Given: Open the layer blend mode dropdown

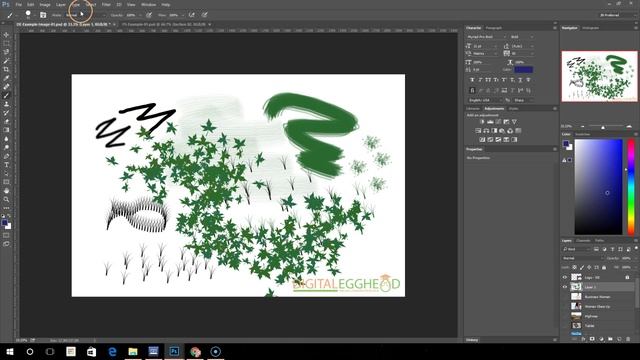Looking at the screenshot, I should (x=582, y=258).
